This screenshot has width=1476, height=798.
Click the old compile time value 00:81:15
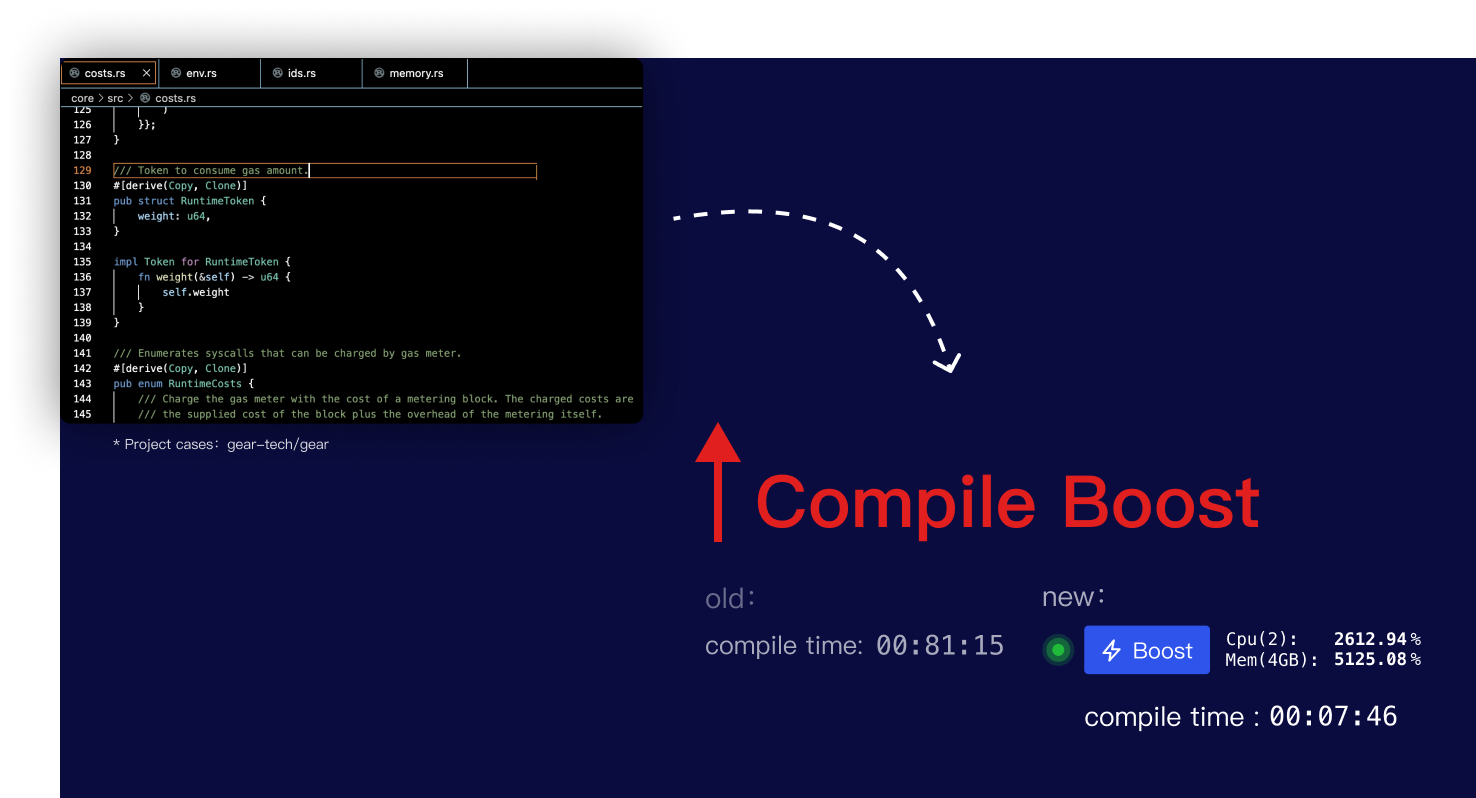tap(940, 645)
